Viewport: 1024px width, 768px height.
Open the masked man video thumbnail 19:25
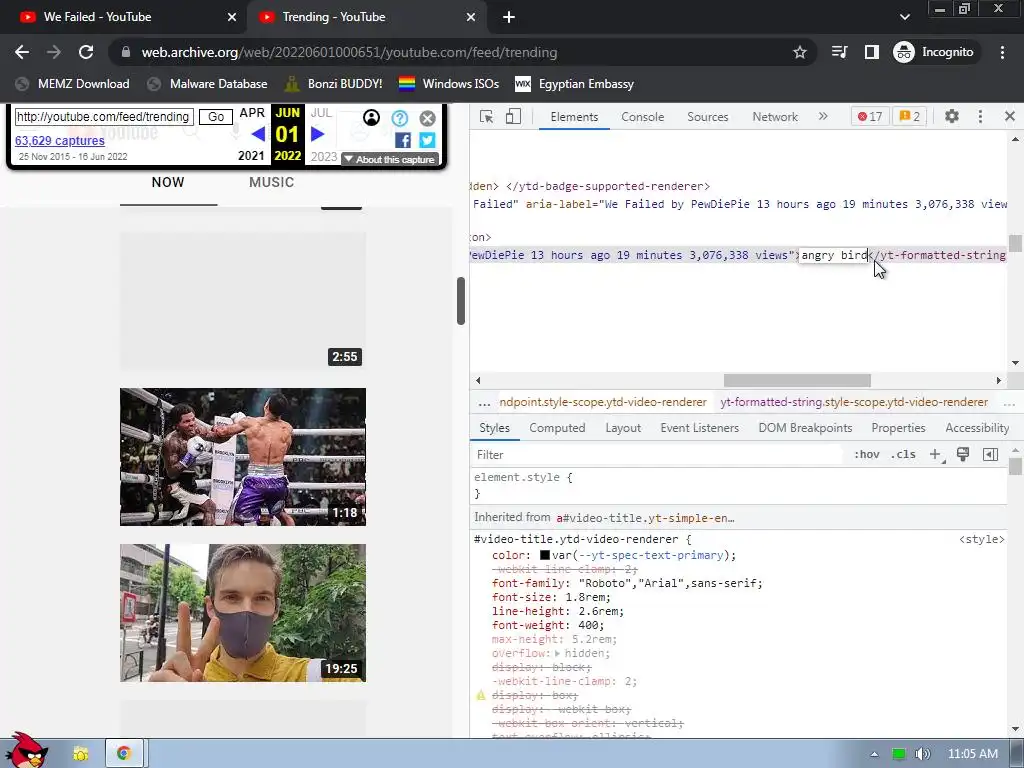[x=243, y=613]
